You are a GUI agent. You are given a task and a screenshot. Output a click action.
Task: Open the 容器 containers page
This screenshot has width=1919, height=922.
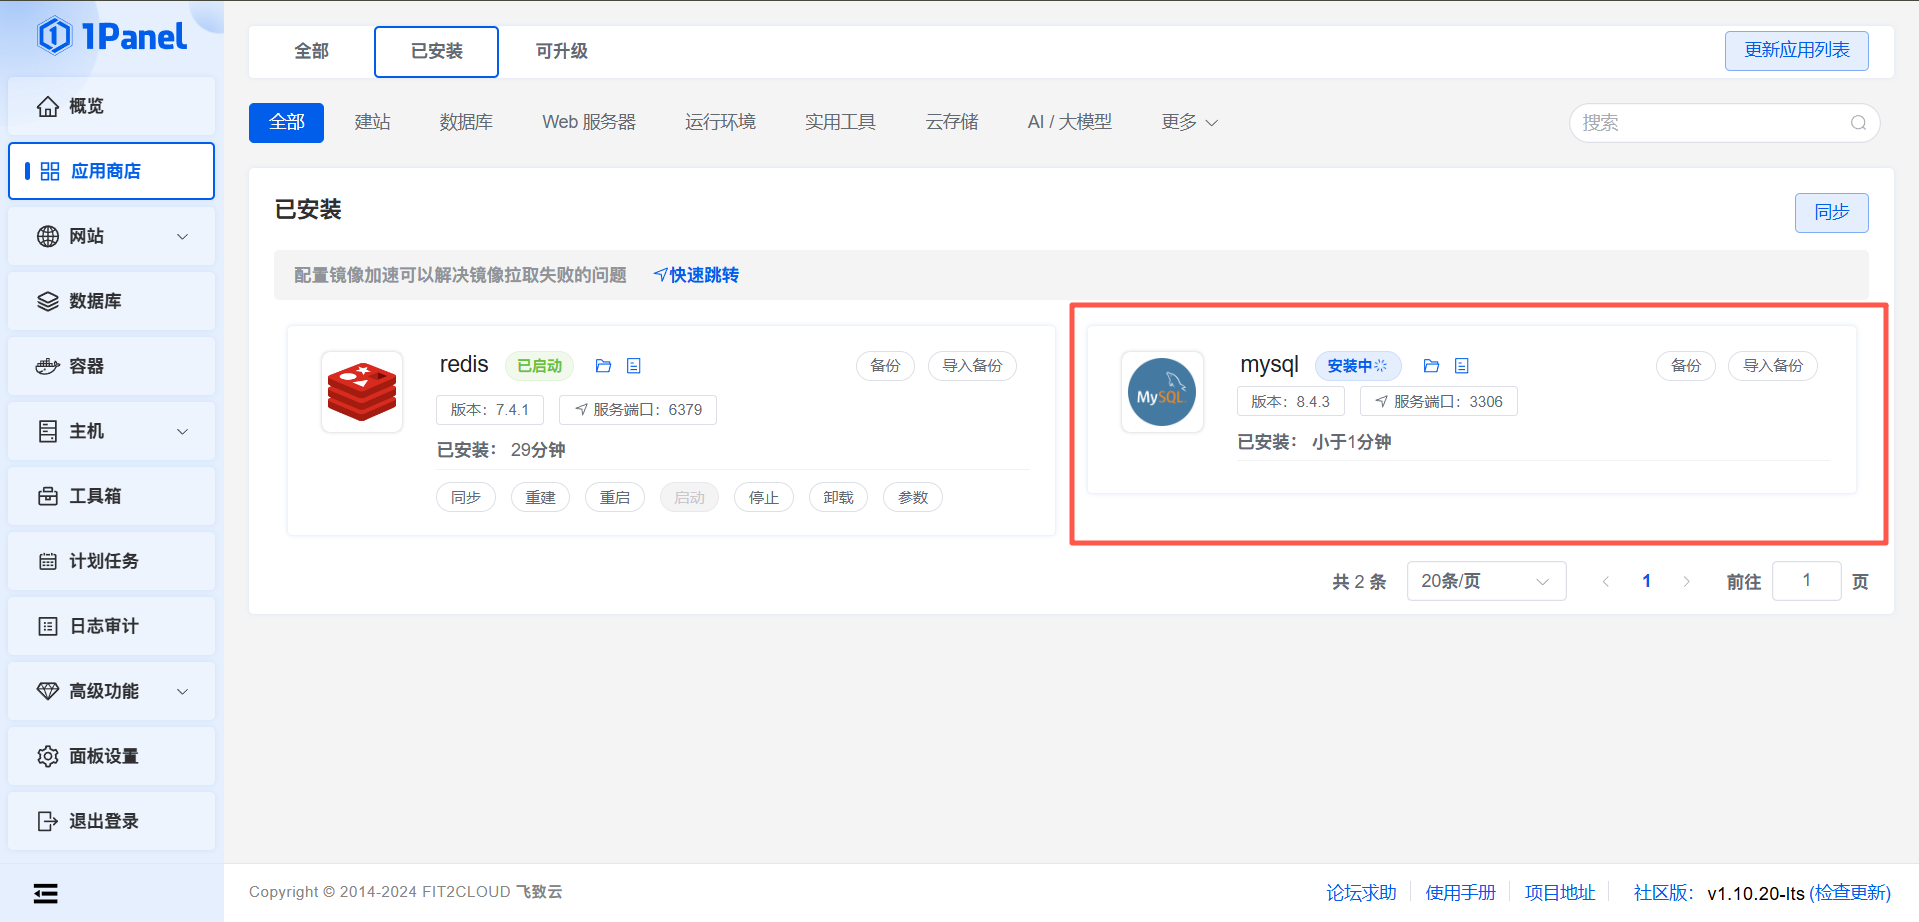coord(111,366)
